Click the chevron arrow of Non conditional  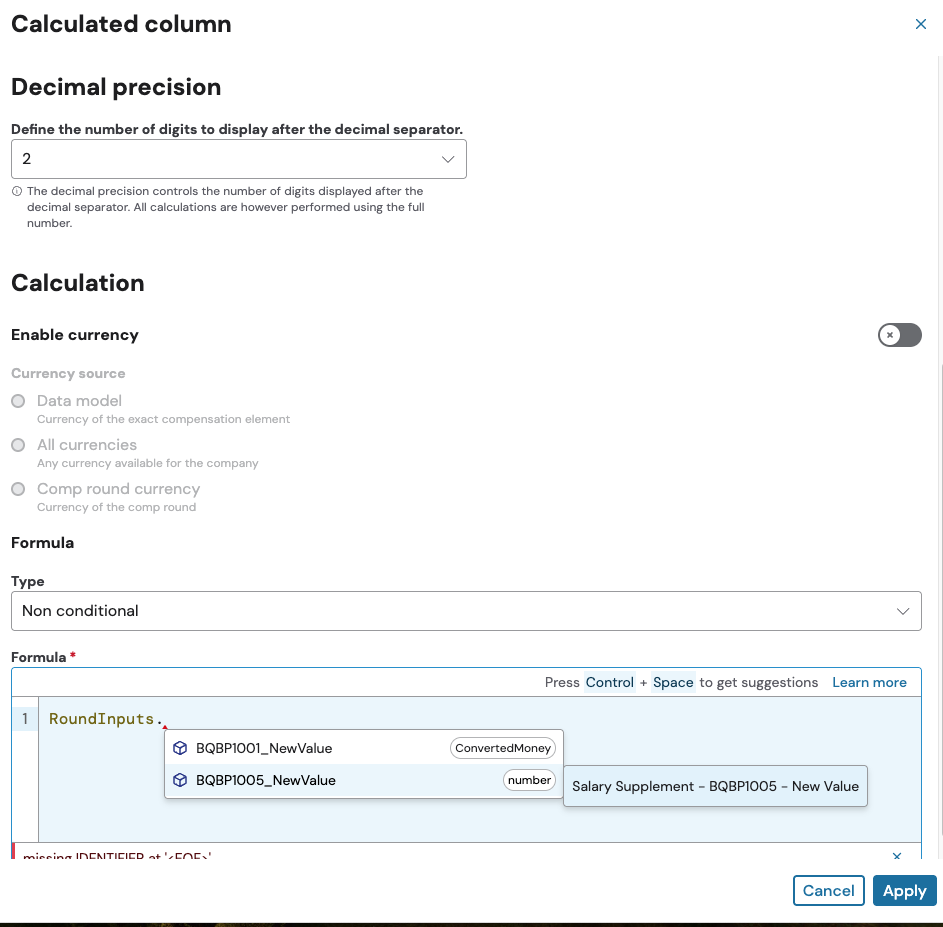pyautogui.click(x=903, y=611)
